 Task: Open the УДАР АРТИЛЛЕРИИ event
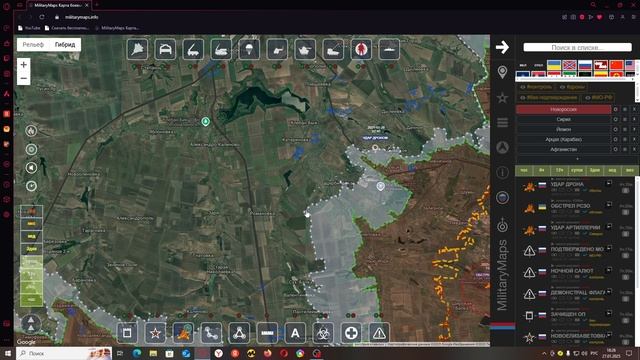pos(575,227)
